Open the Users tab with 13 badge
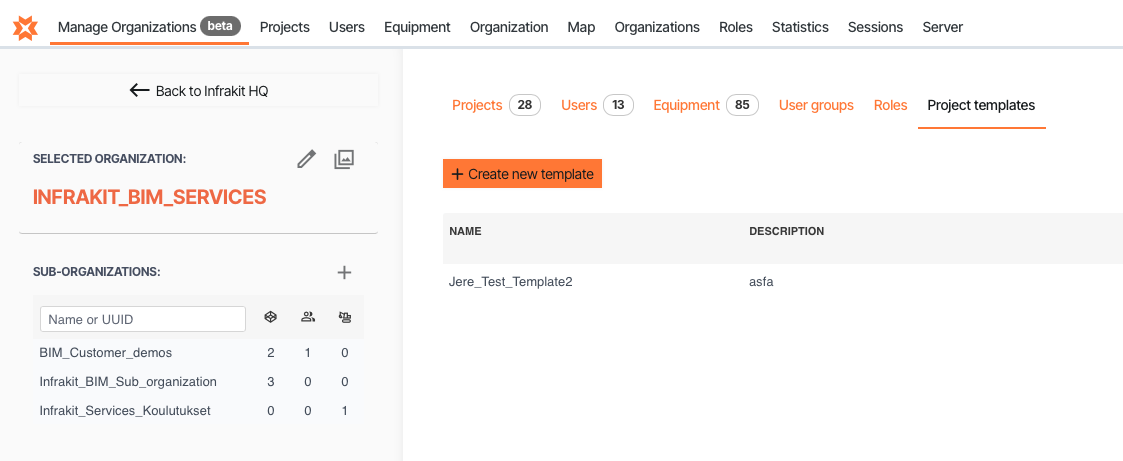The image size is (1123, 461). point(579,105)
